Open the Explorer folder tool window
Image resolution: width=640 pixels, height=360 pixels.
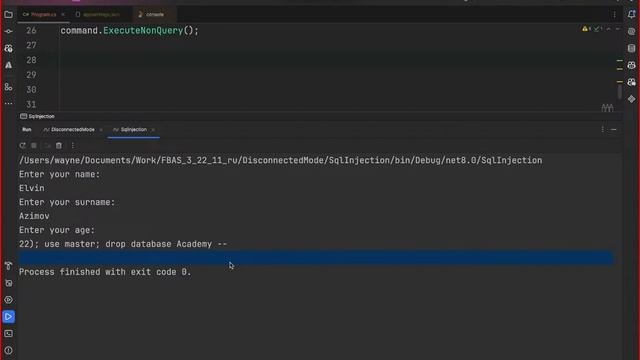8,15
